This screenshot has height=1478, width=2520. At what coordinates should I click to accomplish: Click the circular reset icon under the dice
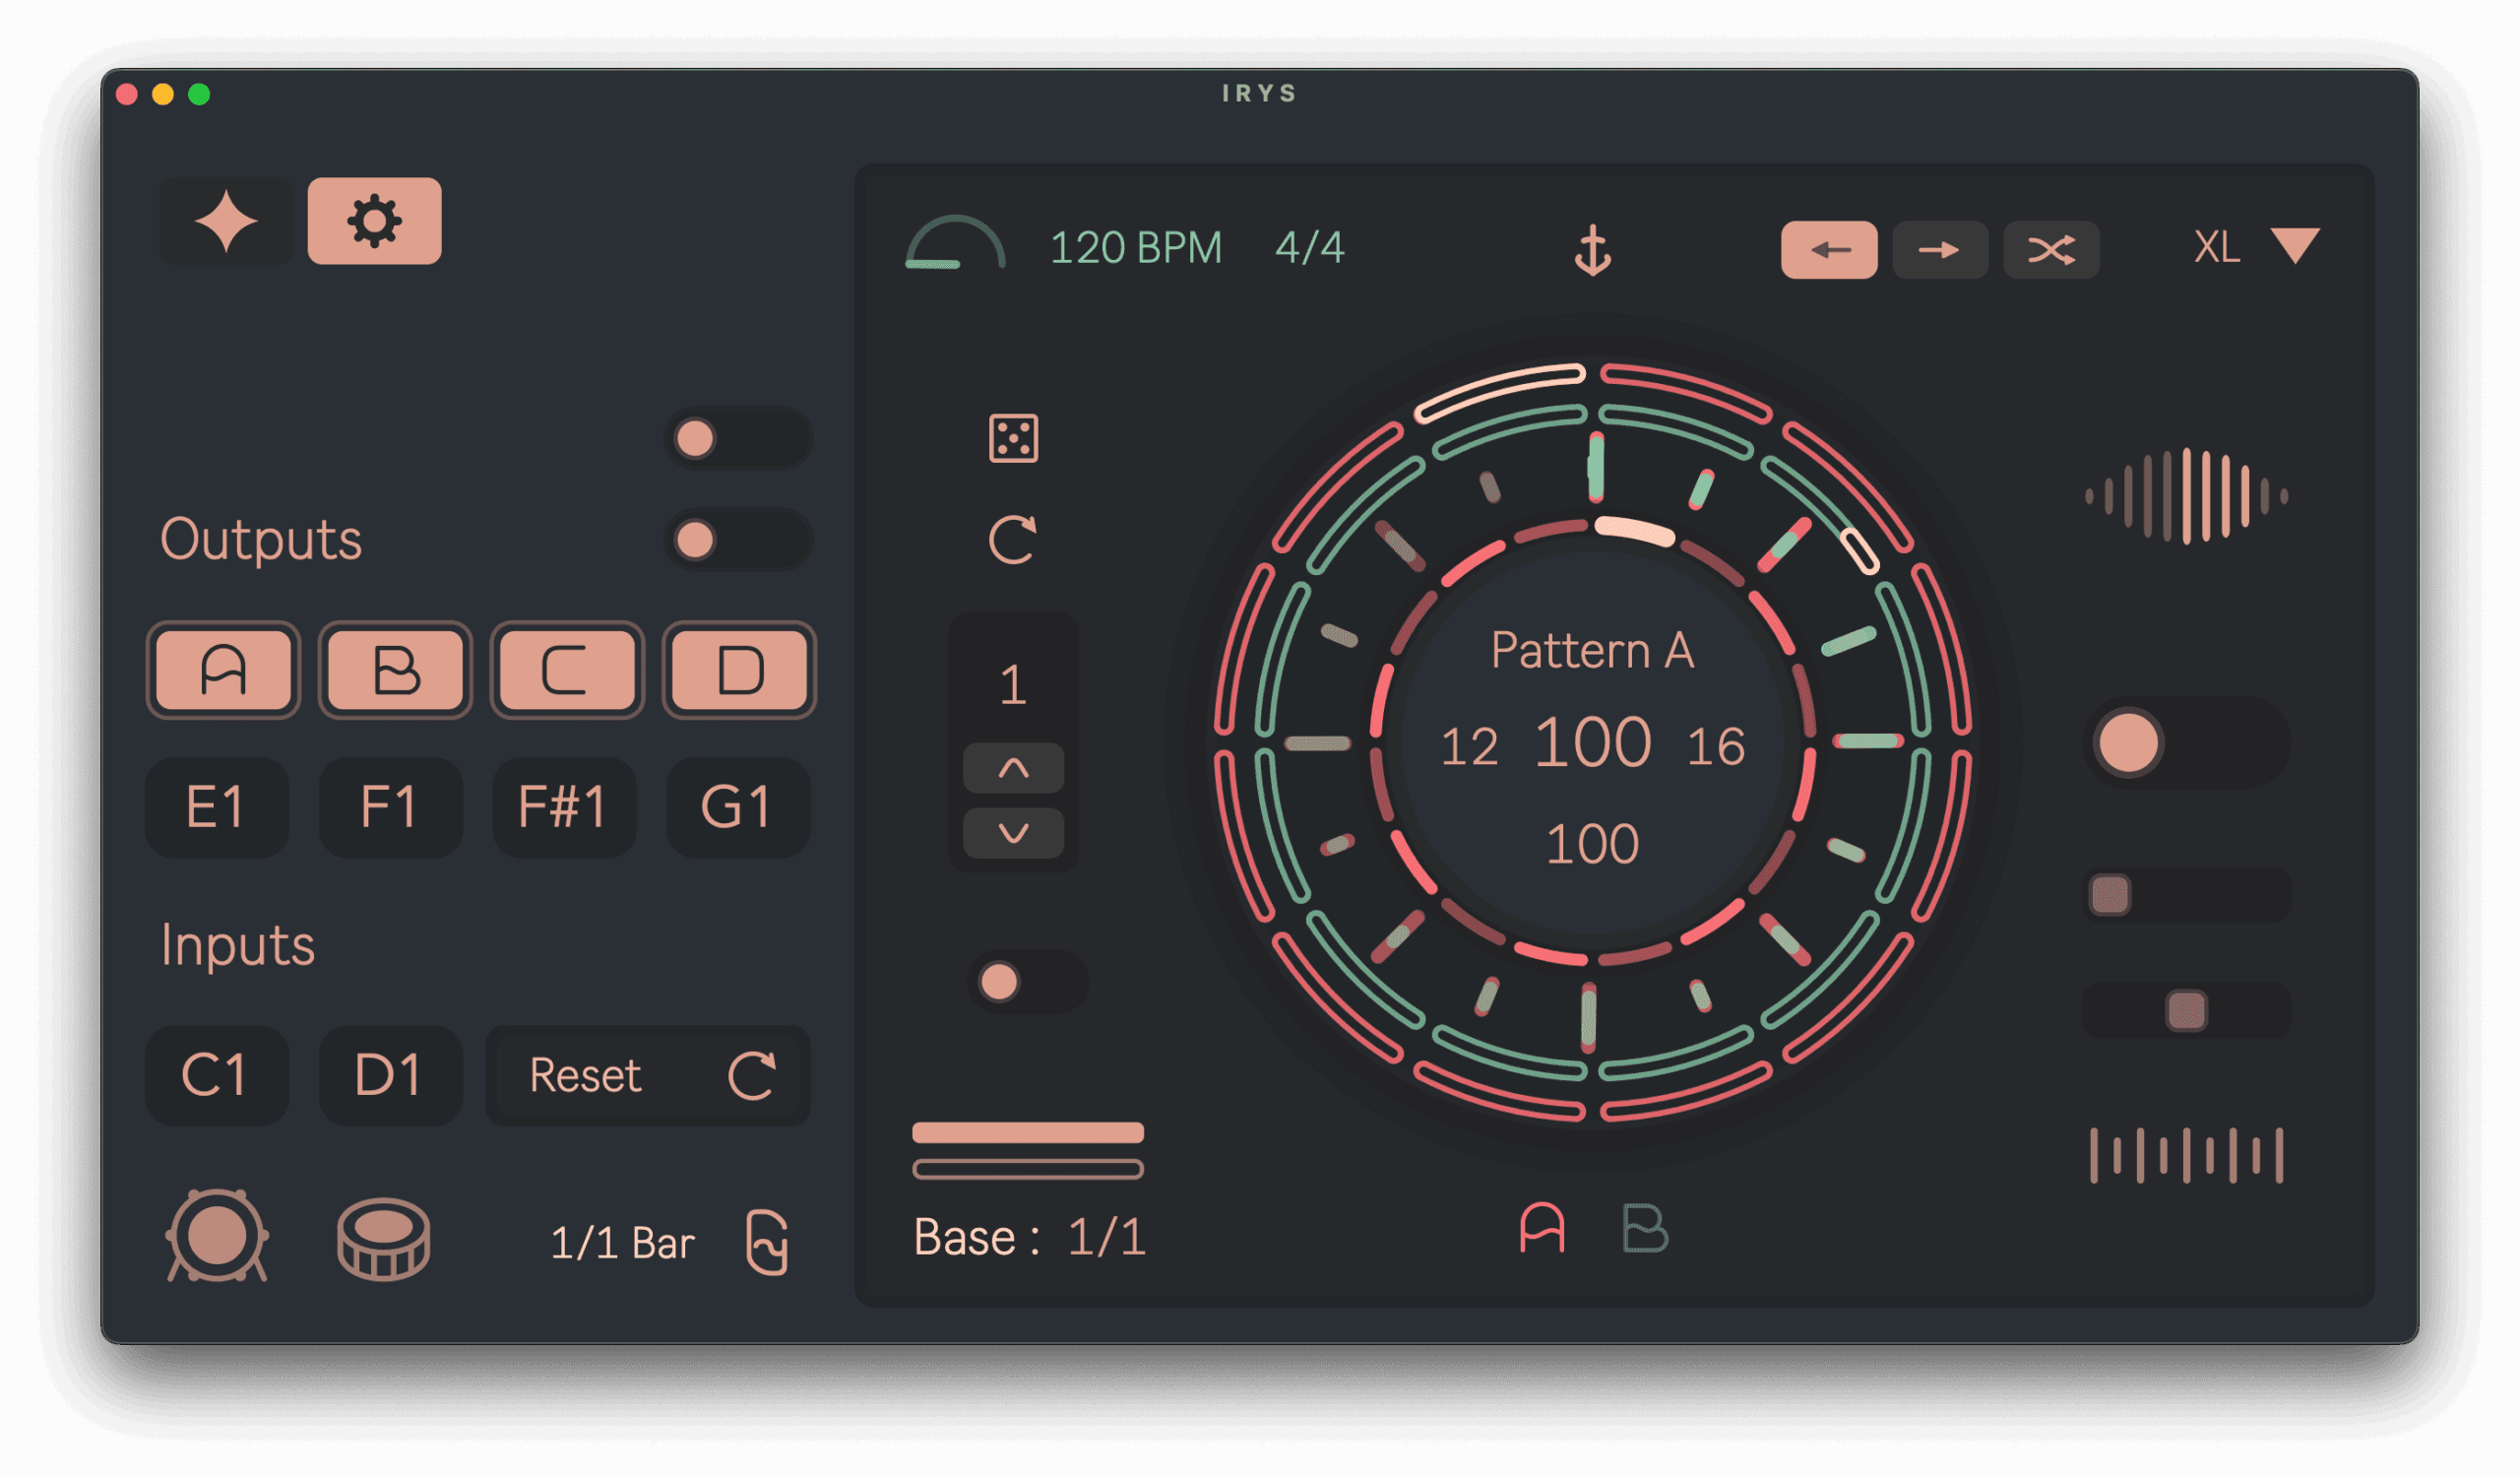1012,540
